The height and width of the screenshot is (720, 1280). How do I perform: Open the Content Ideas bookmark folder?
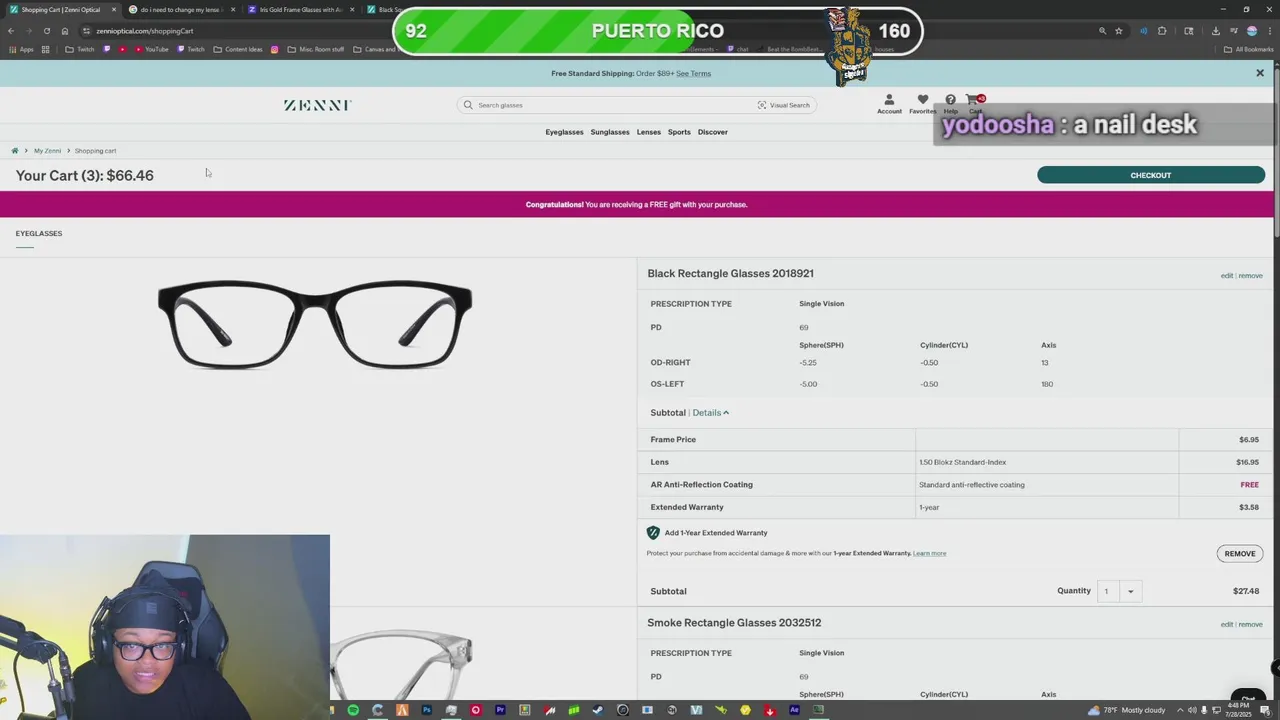pos(238,49)
